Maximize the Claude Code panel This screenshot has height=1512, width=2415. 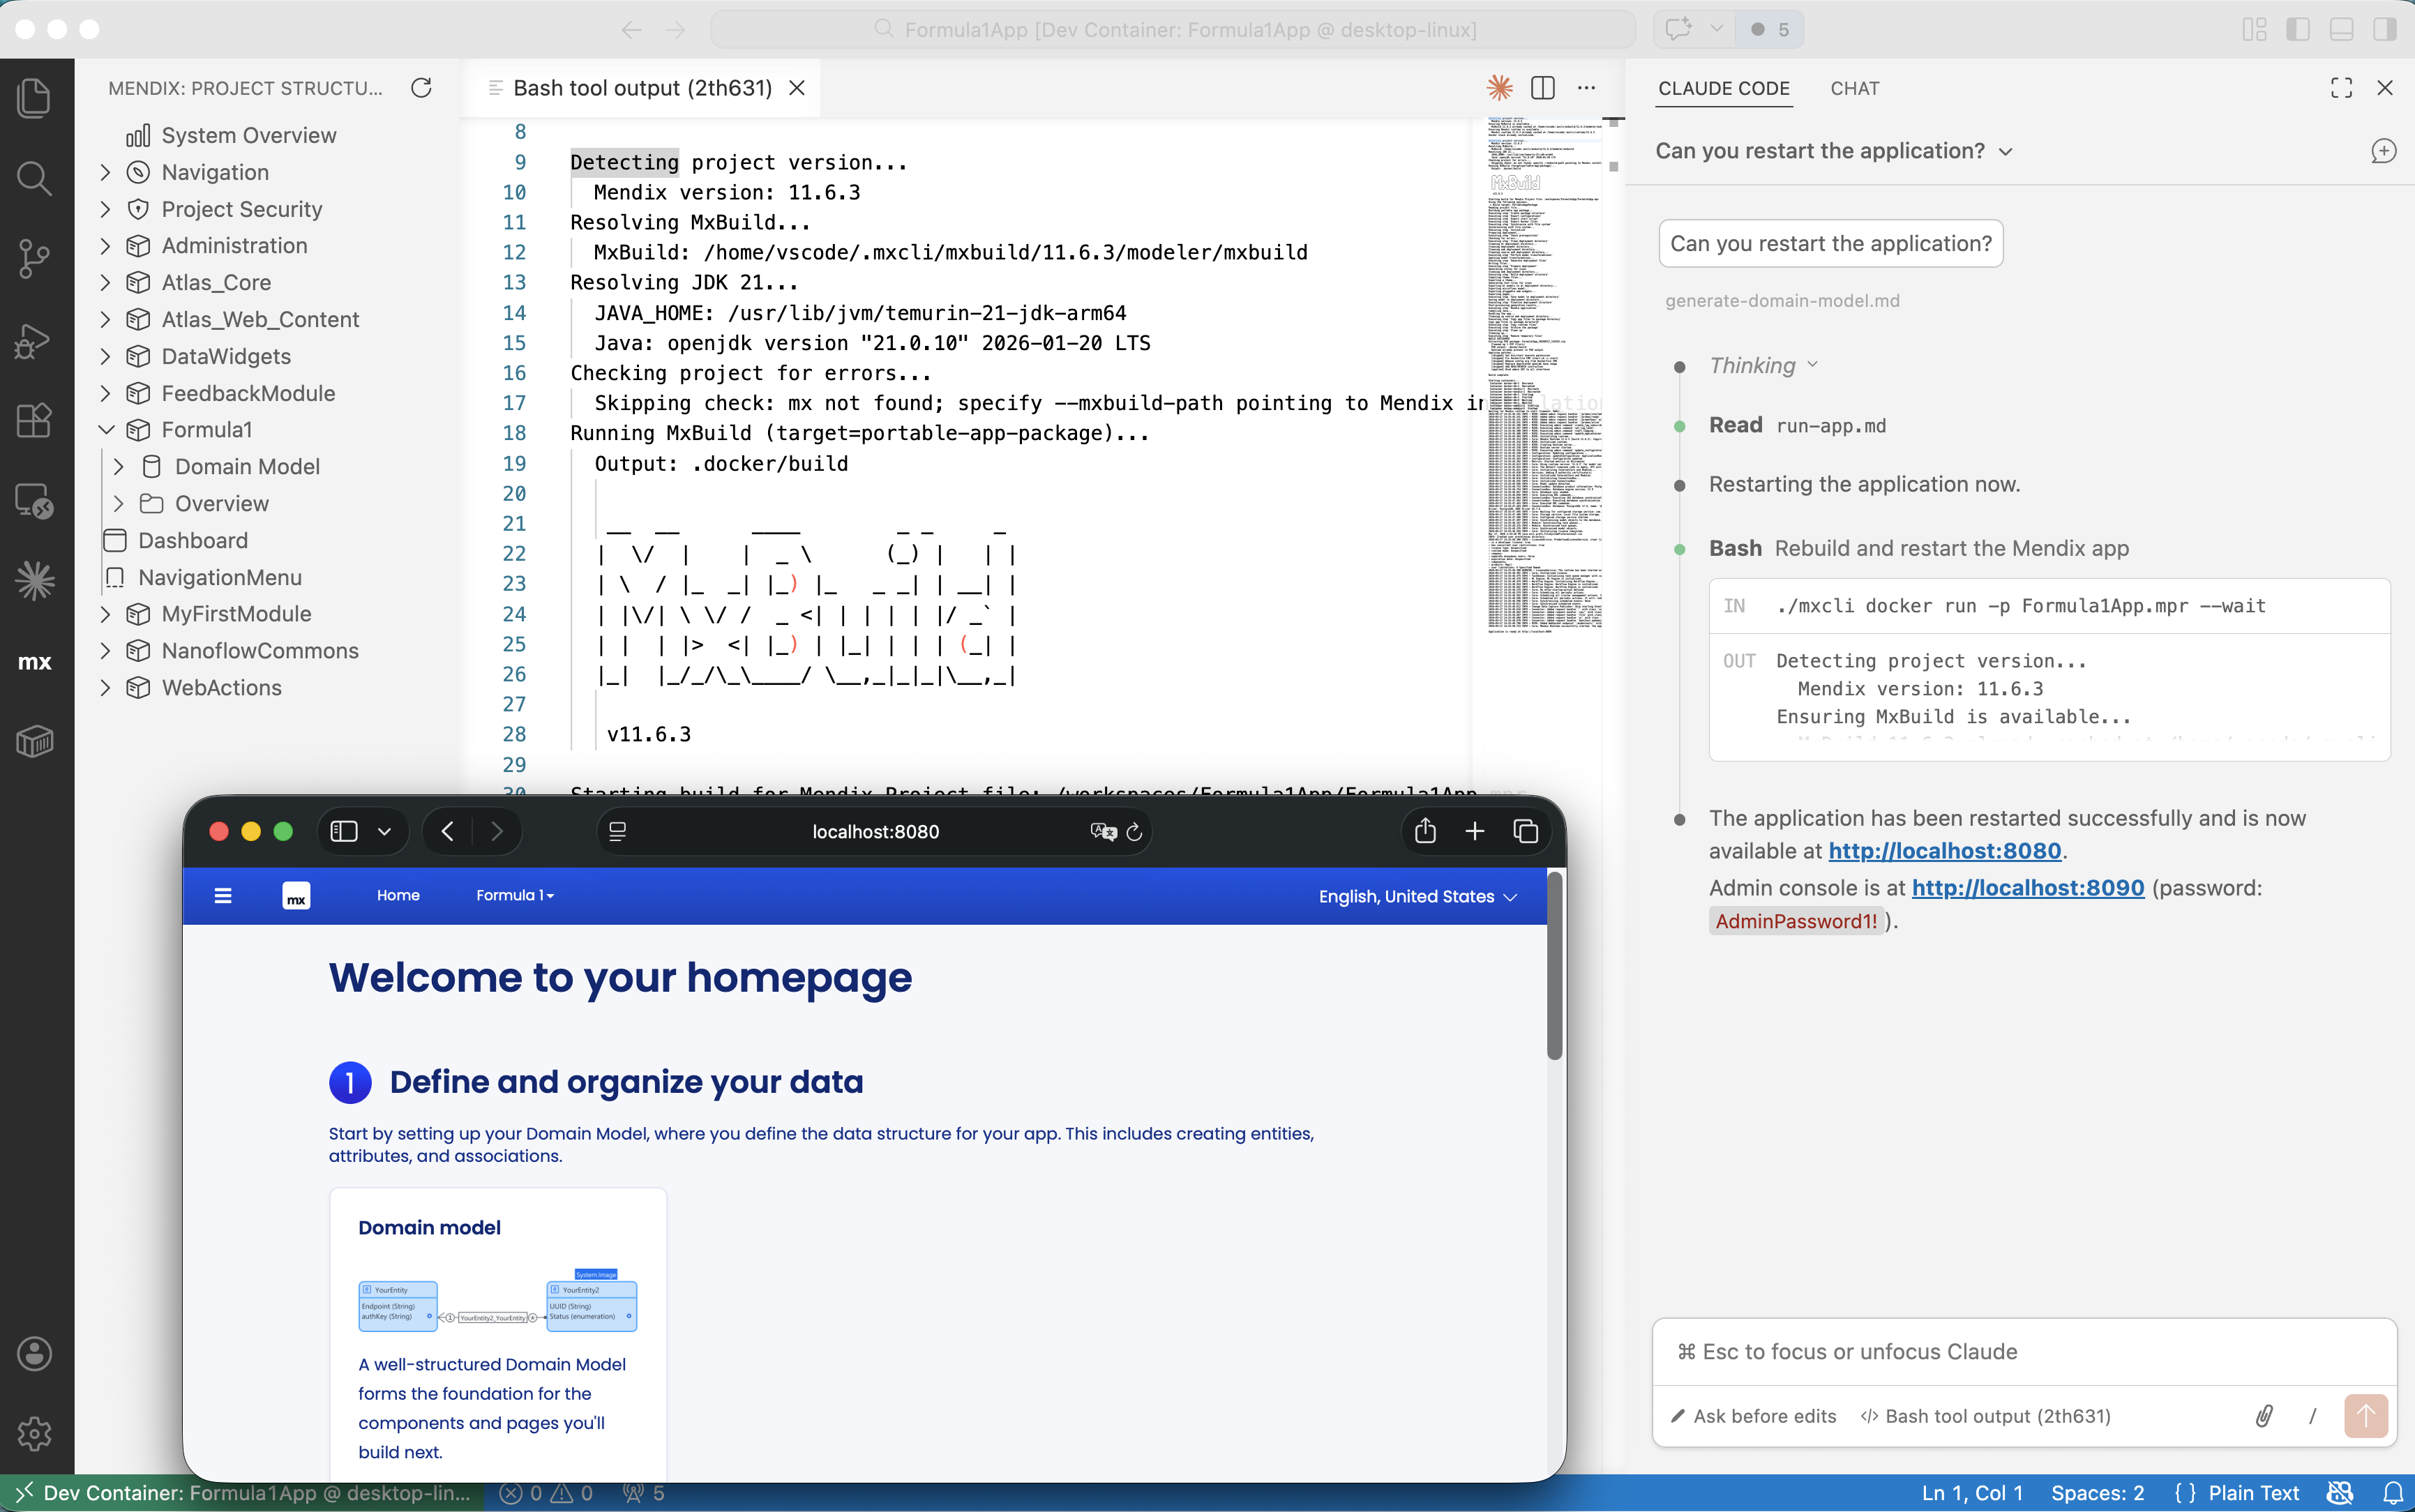[x=2341, y=88]
